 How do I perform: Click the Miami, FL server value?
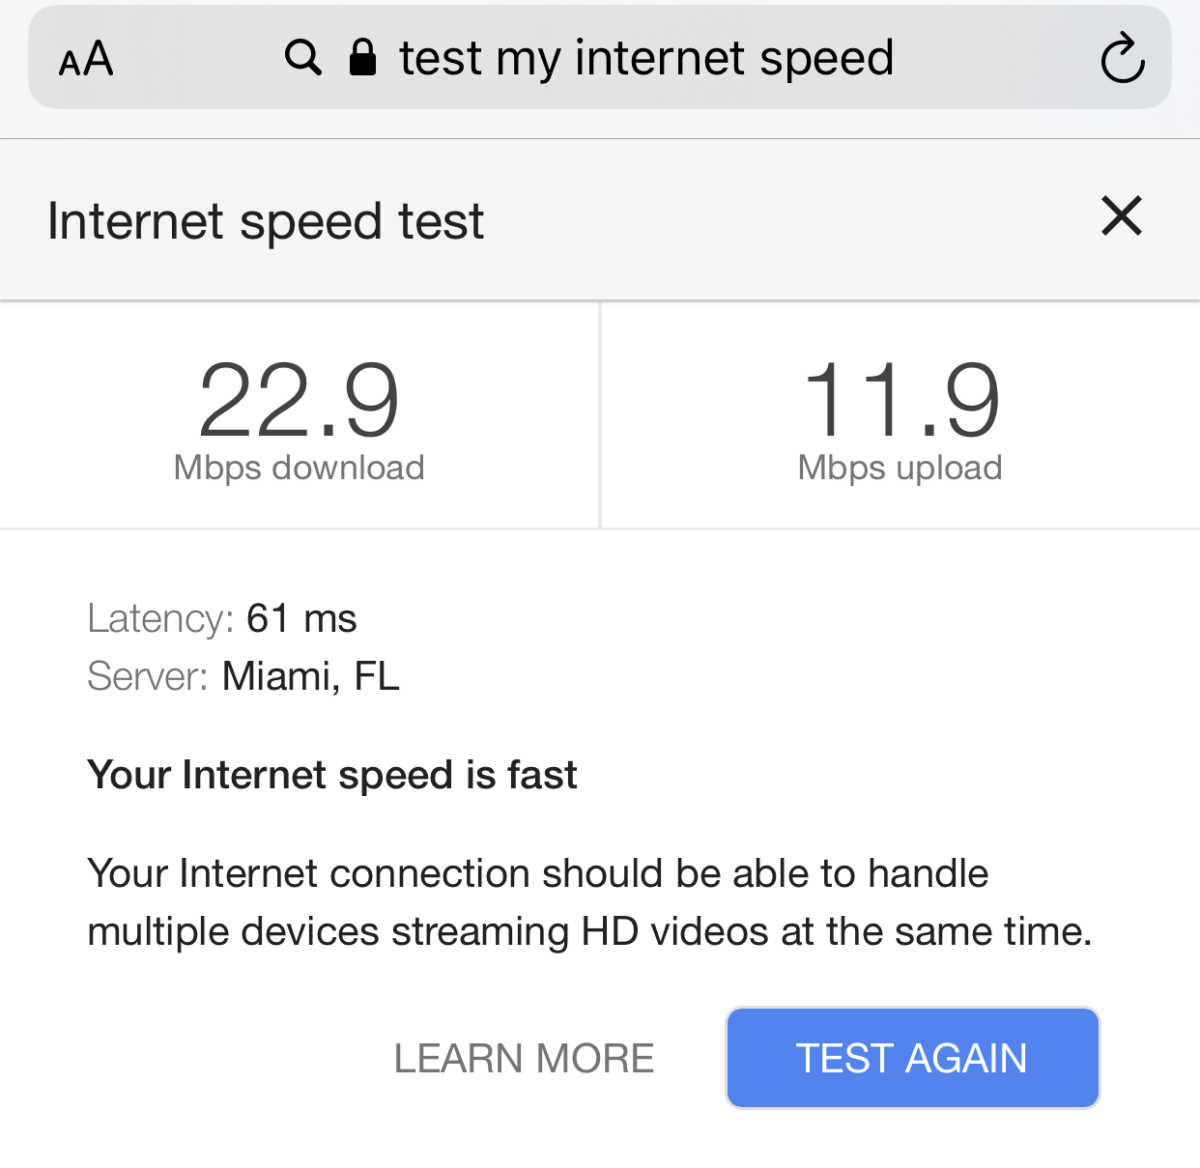point(311,677)
